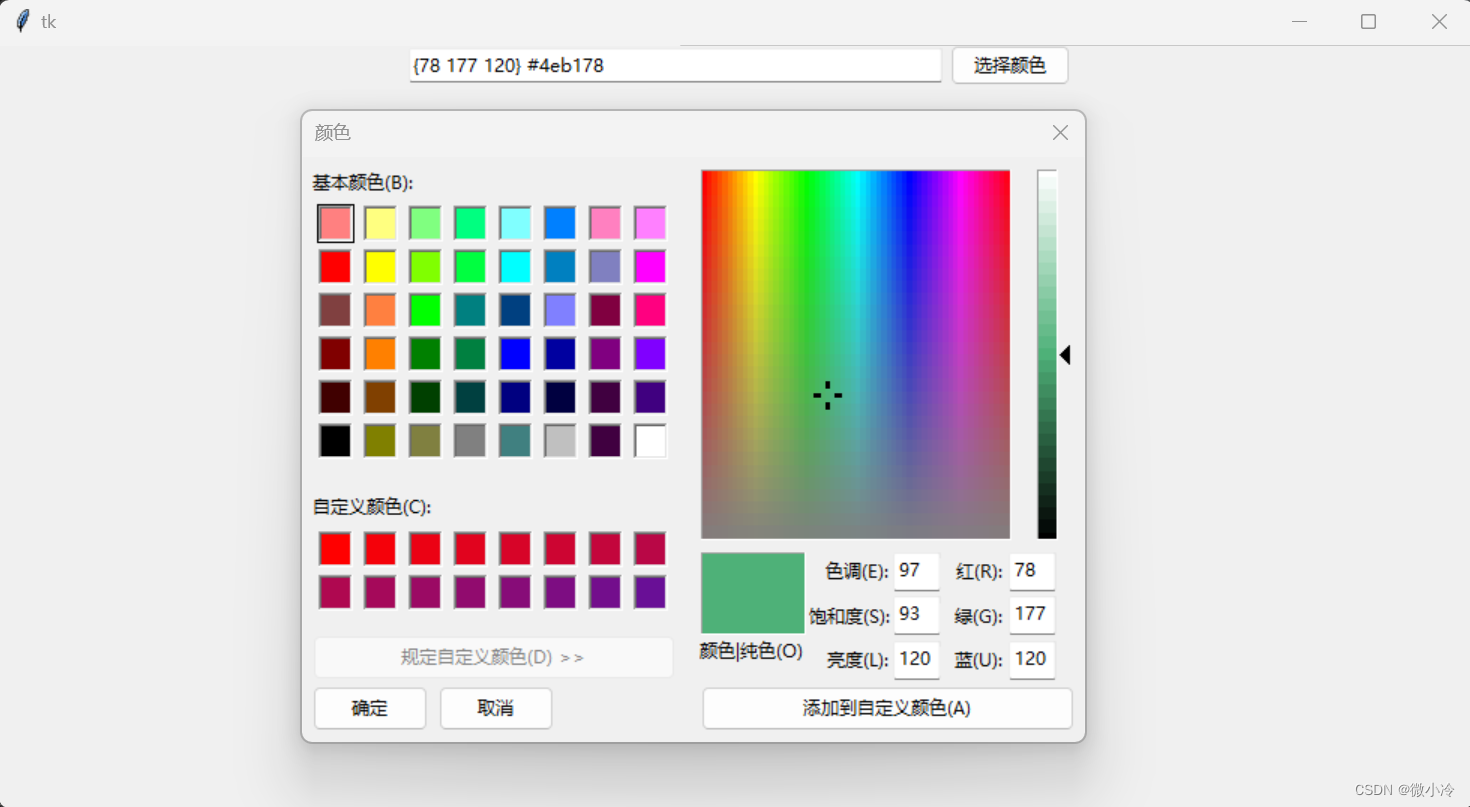
Task: Click the crosshair in the color spectrum
Action: pos(827,395)
